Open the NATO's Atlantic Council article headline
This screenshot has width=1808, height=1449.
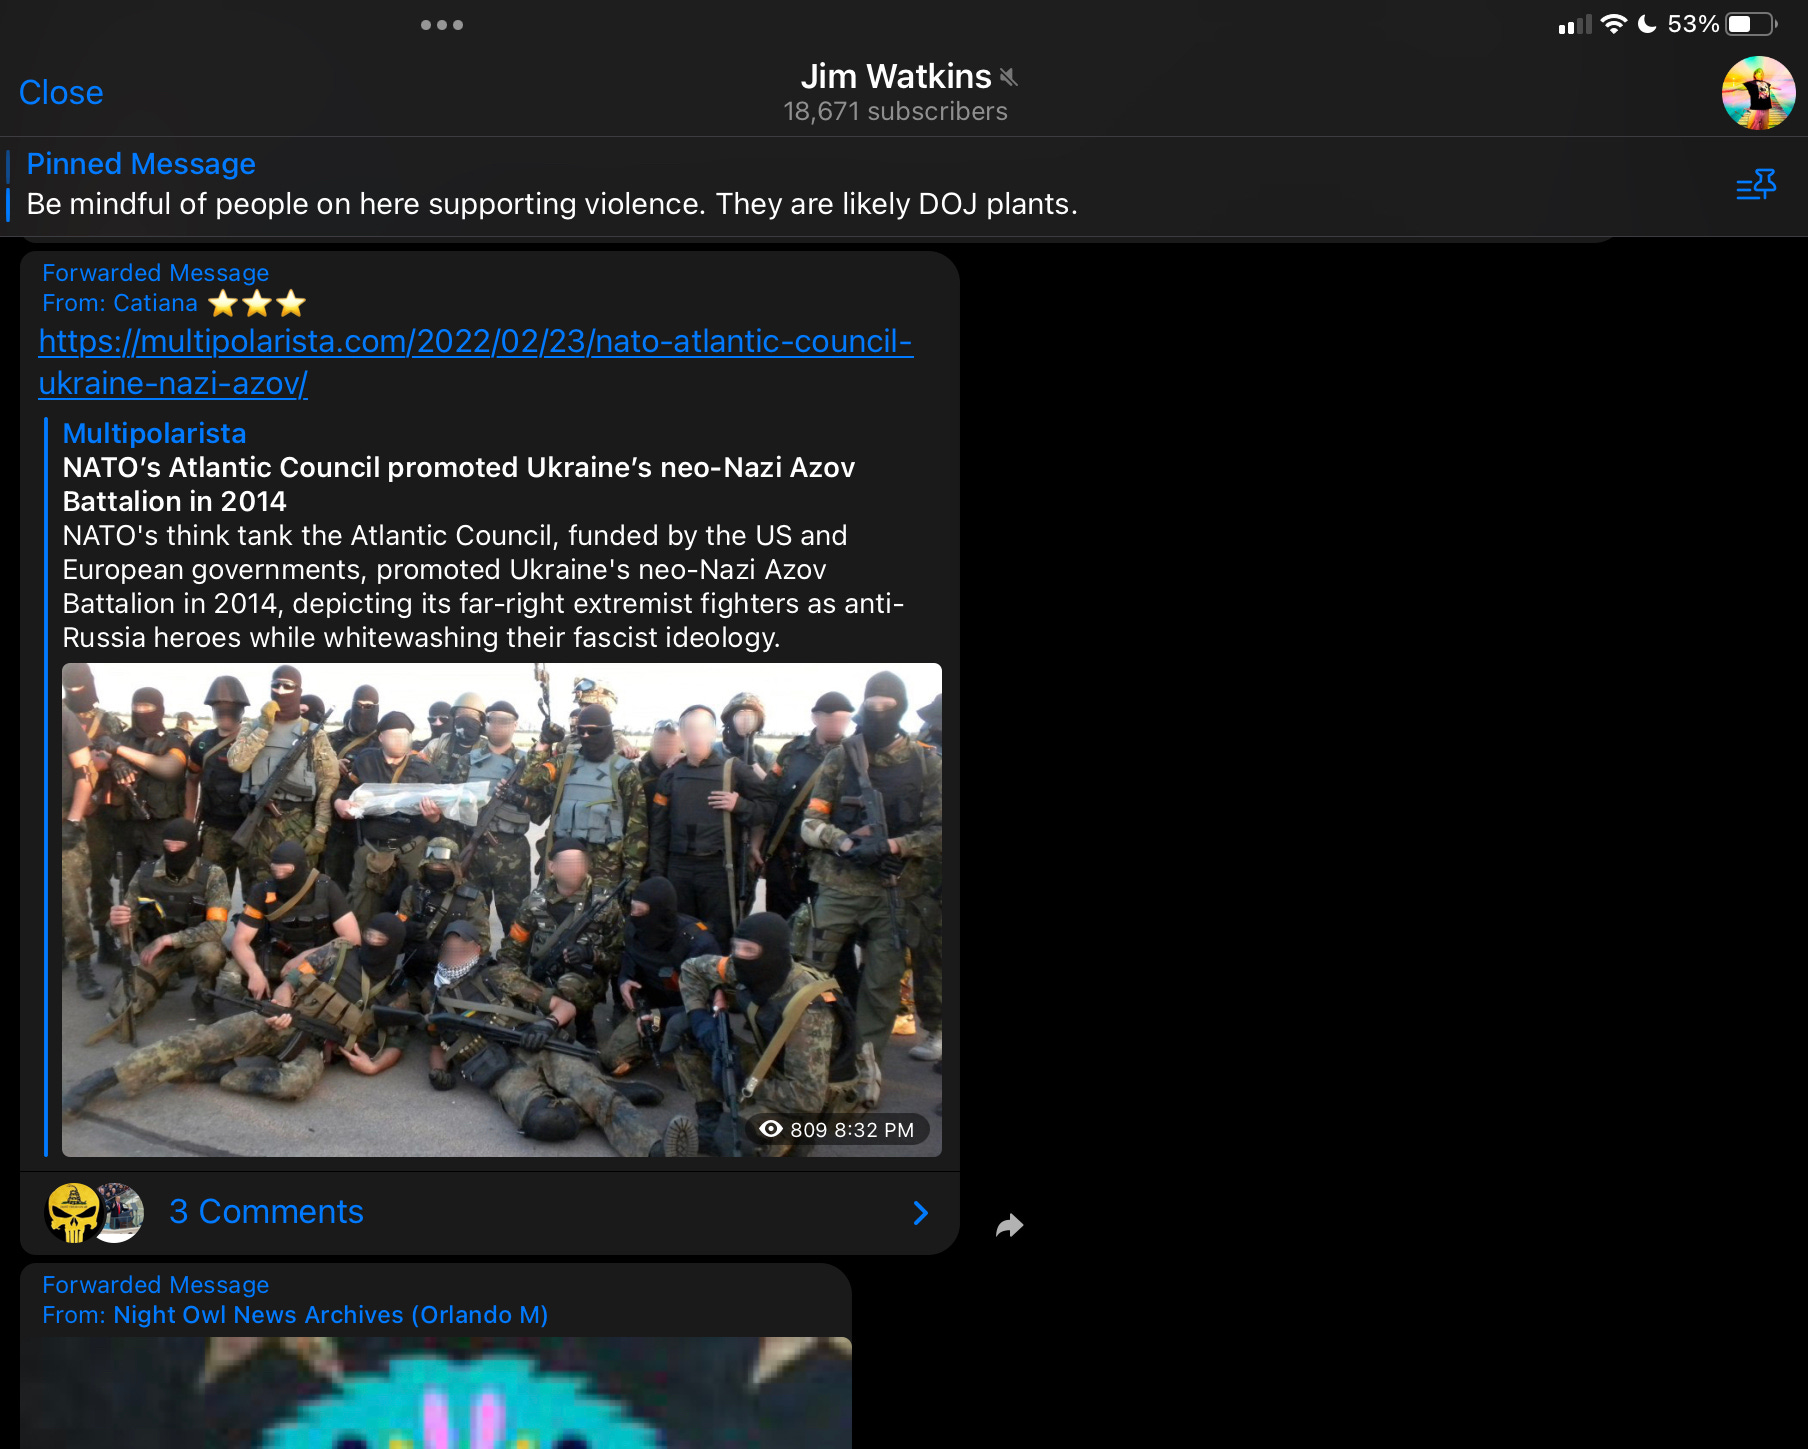click(x=459, y=484)
